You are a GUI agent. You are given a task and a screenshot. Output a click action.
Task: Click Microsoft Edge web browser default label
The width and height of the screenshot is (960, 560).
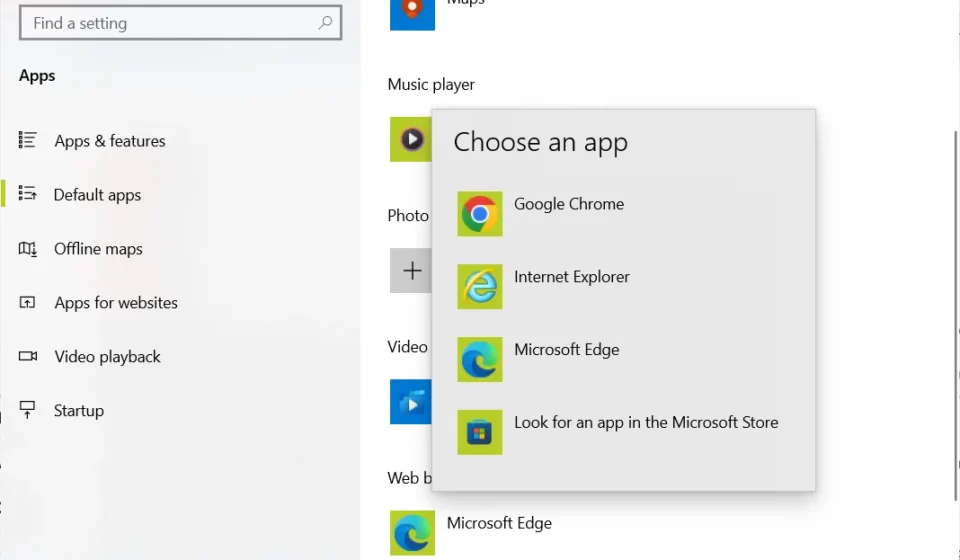click(x=499, y=523)
